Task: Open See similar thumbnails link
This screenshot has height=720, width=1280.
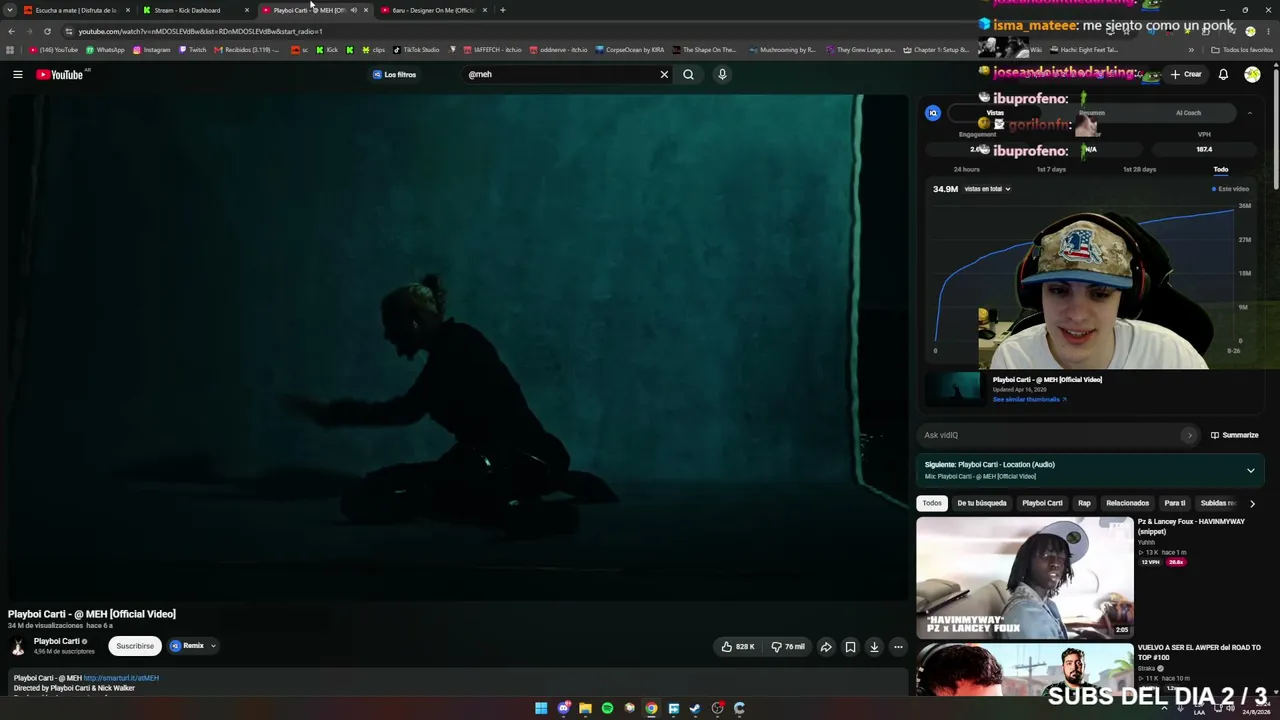Action: click(1029, 399)
